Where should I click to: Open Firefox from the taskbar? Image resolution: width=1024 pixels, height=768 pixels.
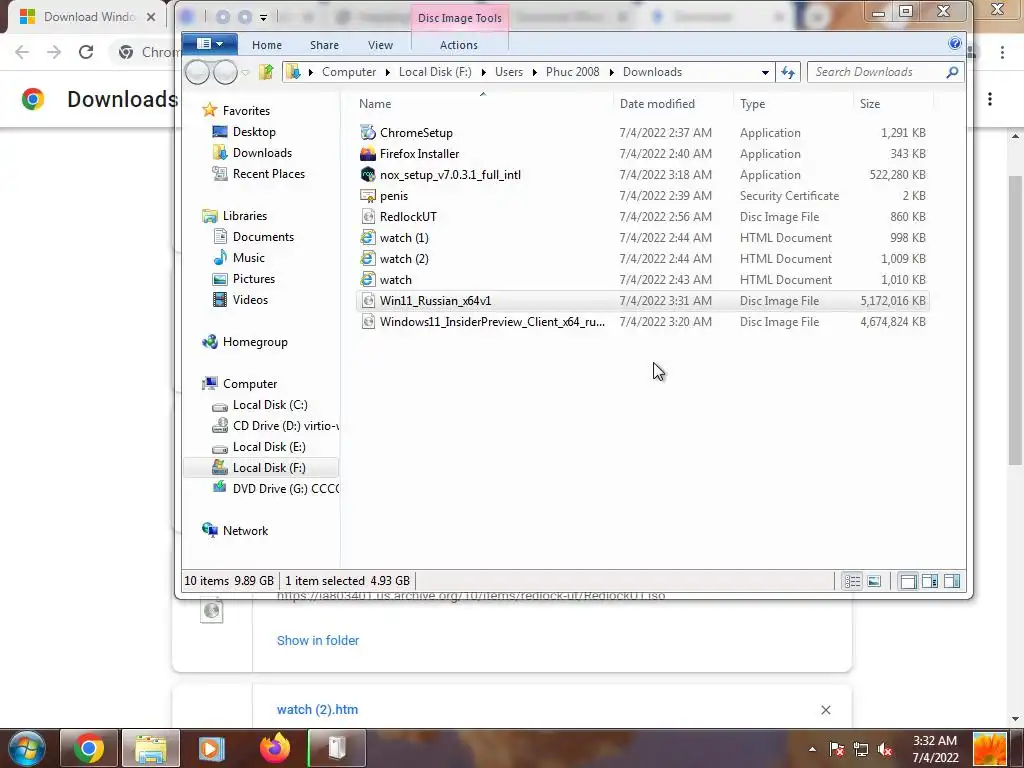274,748
